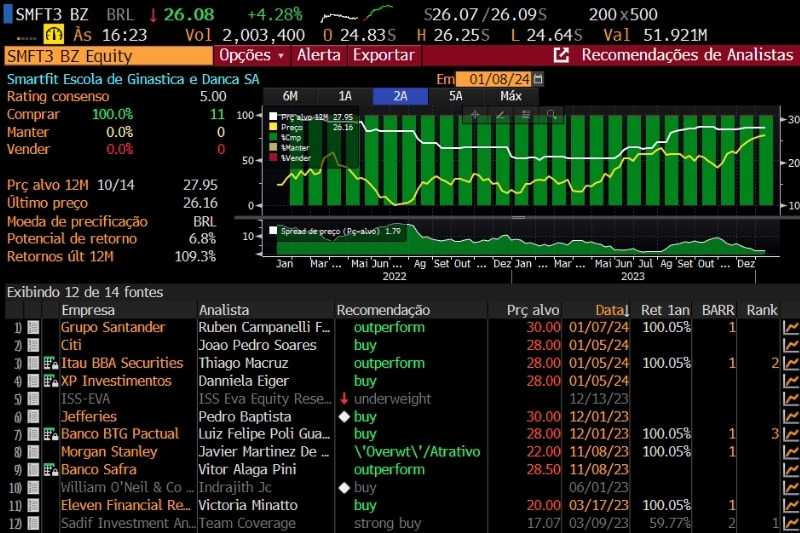The width and height of the screenshot is (800, 533).
Task: Sort the table by Empresa column header
Action: [88, 310]
